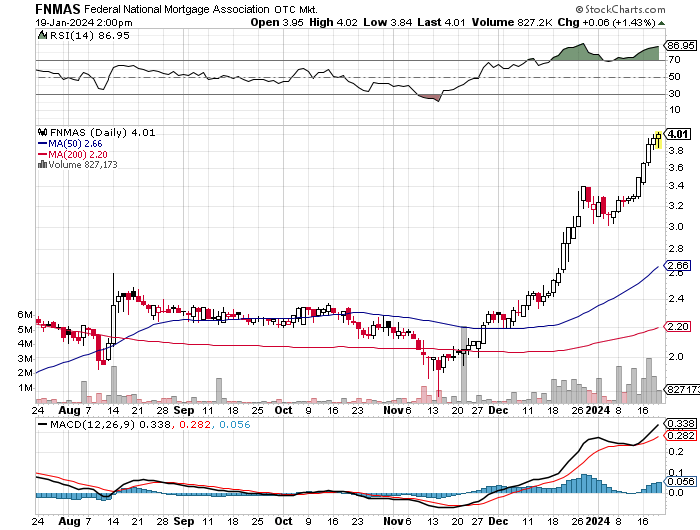Click the tallest gray volume bar near Nov 20
This screenshot has height=530, width=700.
[x=464, y=365]
